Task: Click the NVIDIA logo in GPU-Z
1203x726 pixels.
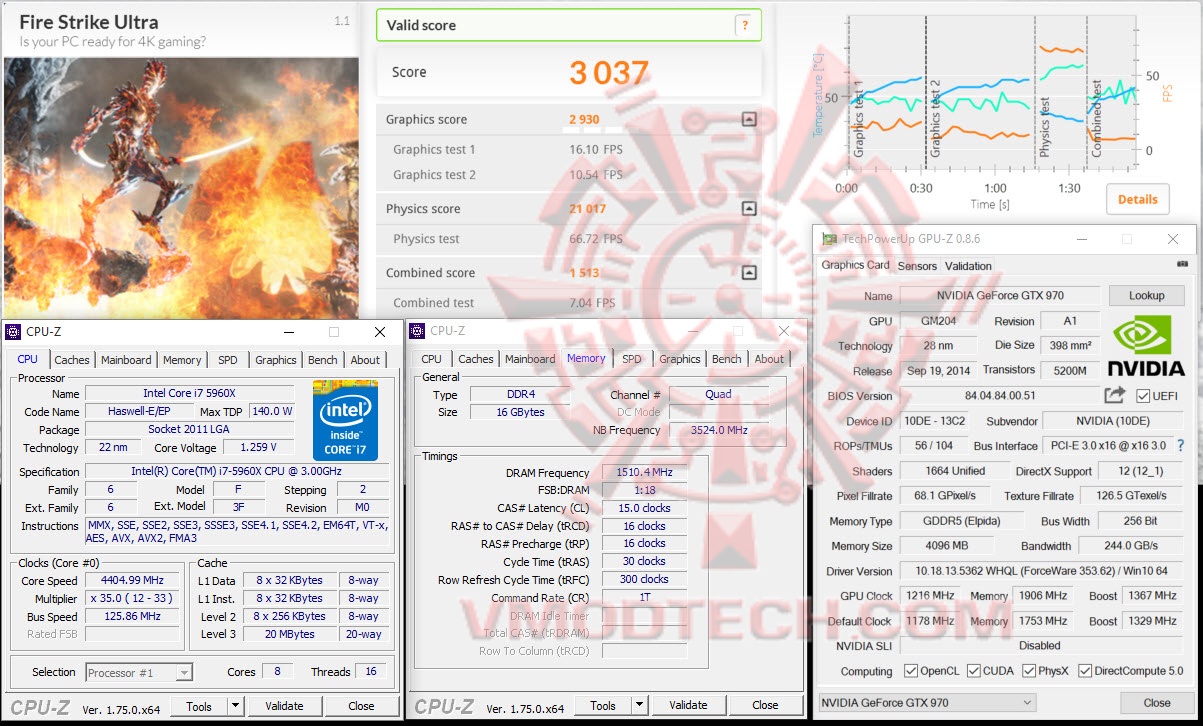Action: coord(1148,345)
